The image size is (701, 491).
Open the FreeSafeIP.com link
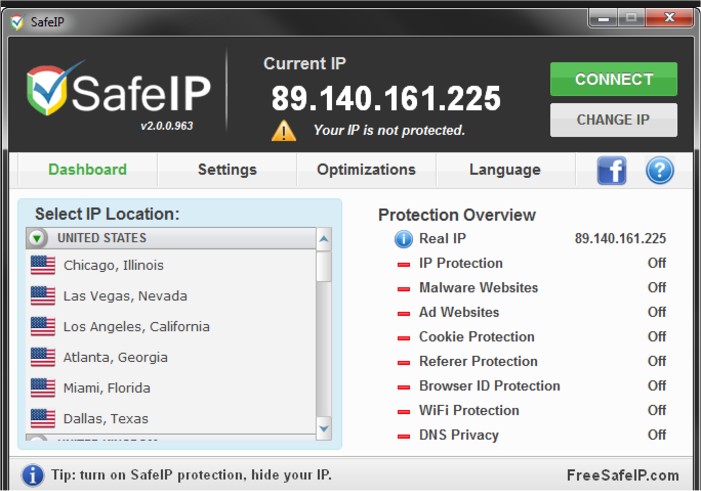click(623, 475)
